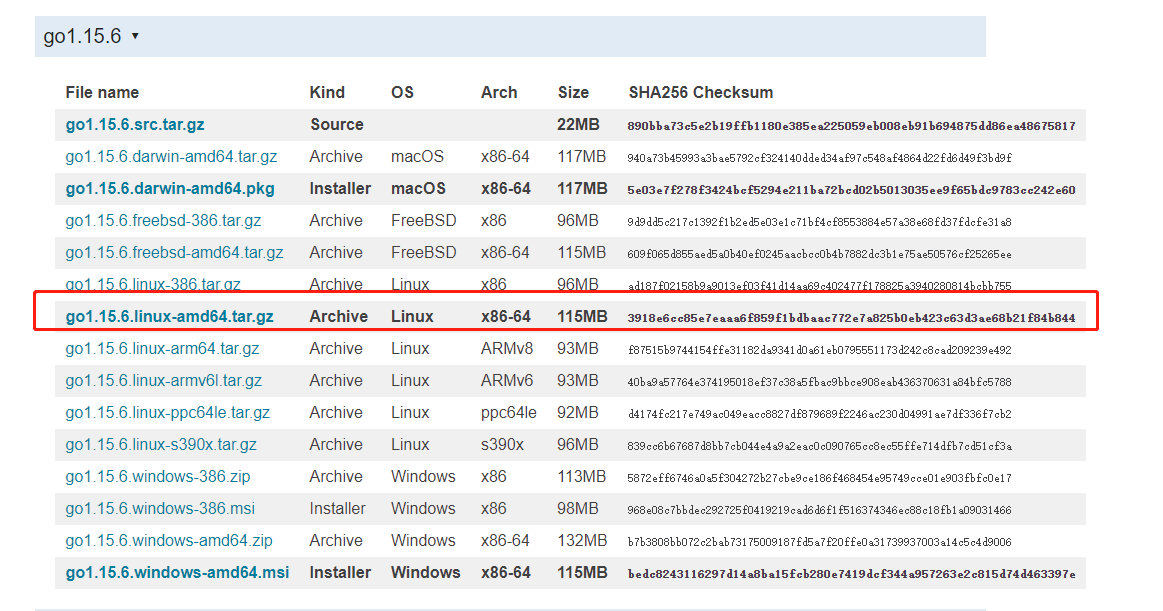Download the Windows installer go1.15.6.windows-386.msi

(158, 508)
